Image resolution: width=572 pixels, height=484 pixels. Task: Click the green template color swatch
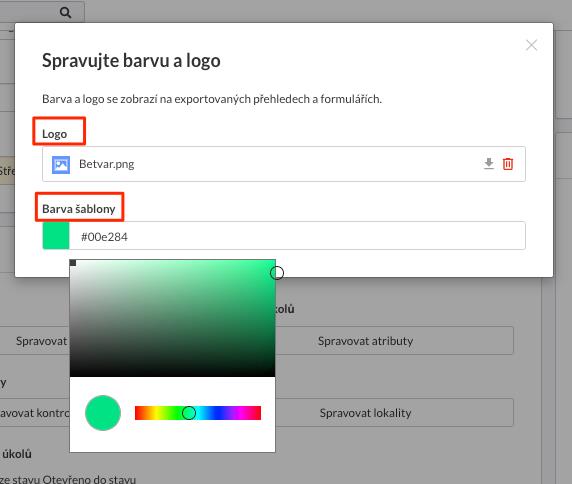click(x=56, y=236)
